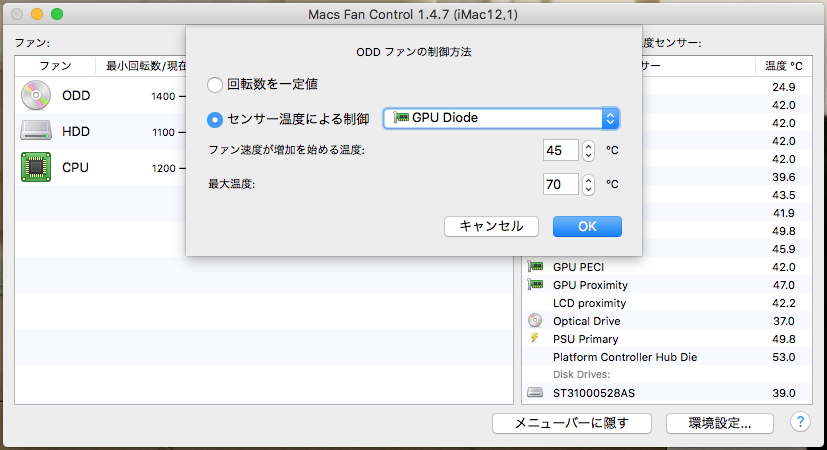Select the constant RPM value radio option
The image size is (827, 450).
click(215, 84)
